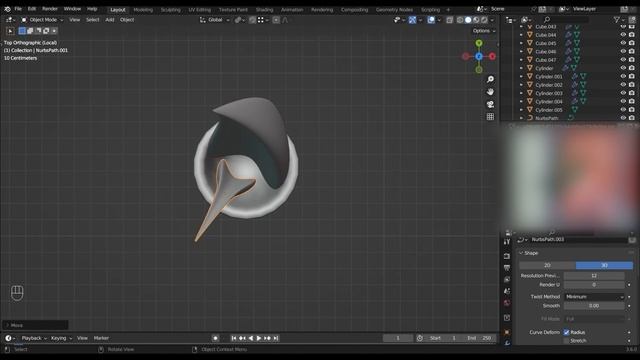Click the red X axis circle on navigation gizmo

click(x=492, y=56)
